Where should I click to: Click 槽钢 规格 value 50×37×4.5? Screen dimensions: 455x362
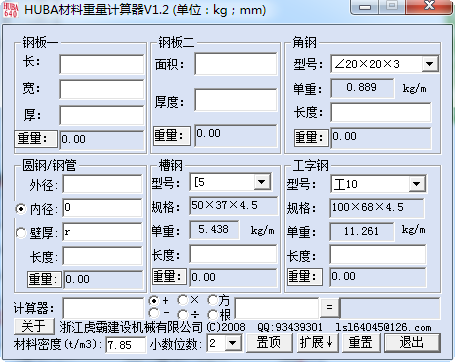[x=234, y=206]
